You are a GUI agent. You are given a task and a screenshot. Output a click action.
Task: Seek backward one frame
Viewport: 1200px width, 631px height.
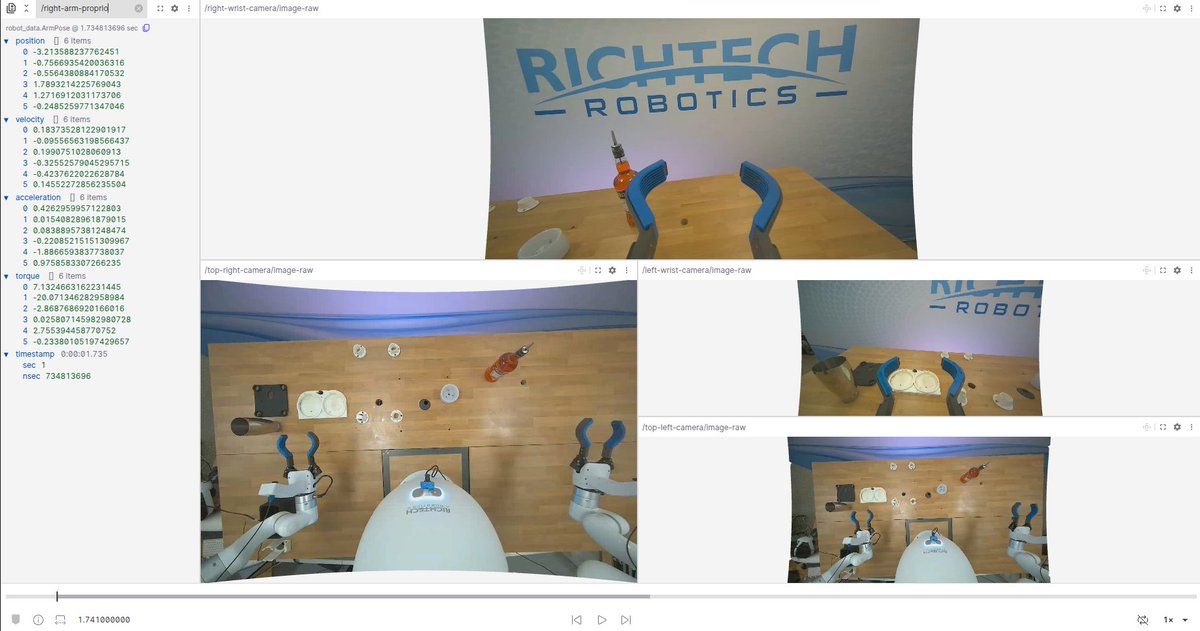[577, 620]
